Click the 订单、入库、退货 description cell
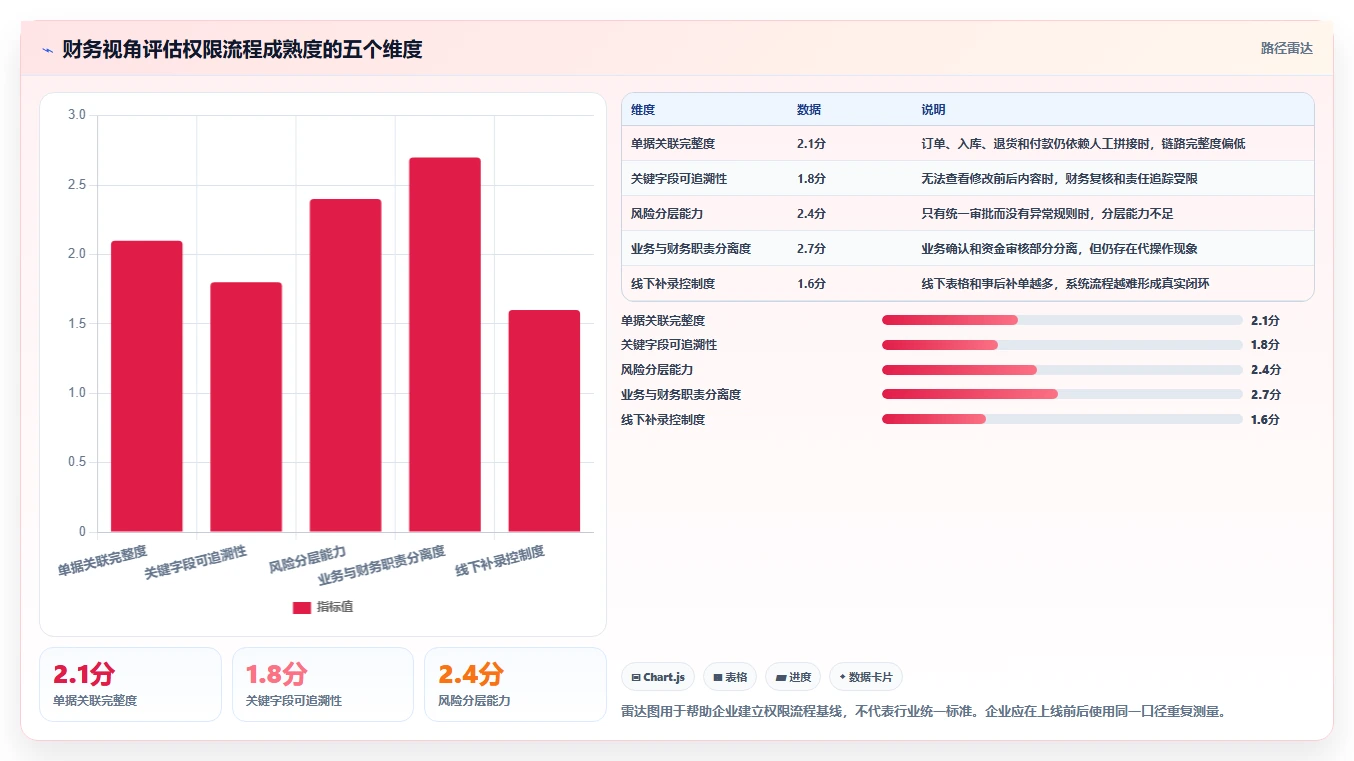This screenshot has height=761, width=1354. pyautogui.click(x=1112, y=144)
